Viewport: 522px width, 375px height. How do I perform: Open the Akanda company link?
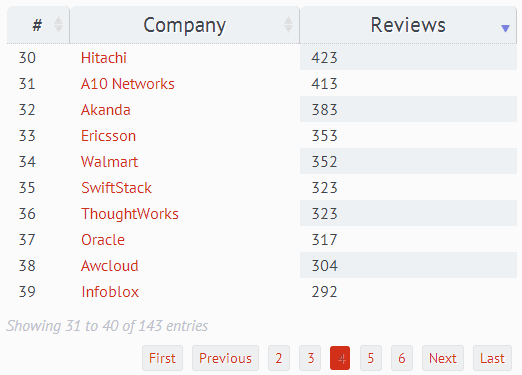click(x=106, y=110)
